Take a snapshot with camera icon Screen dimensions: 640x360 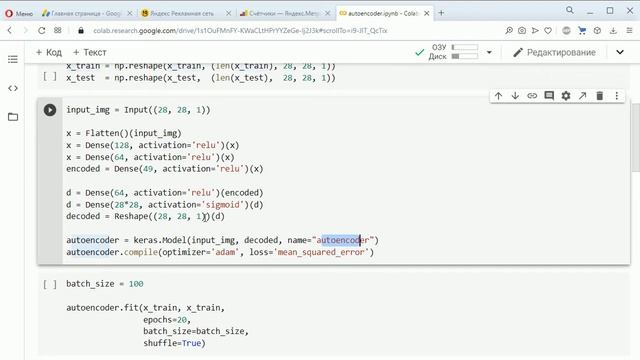522,31
